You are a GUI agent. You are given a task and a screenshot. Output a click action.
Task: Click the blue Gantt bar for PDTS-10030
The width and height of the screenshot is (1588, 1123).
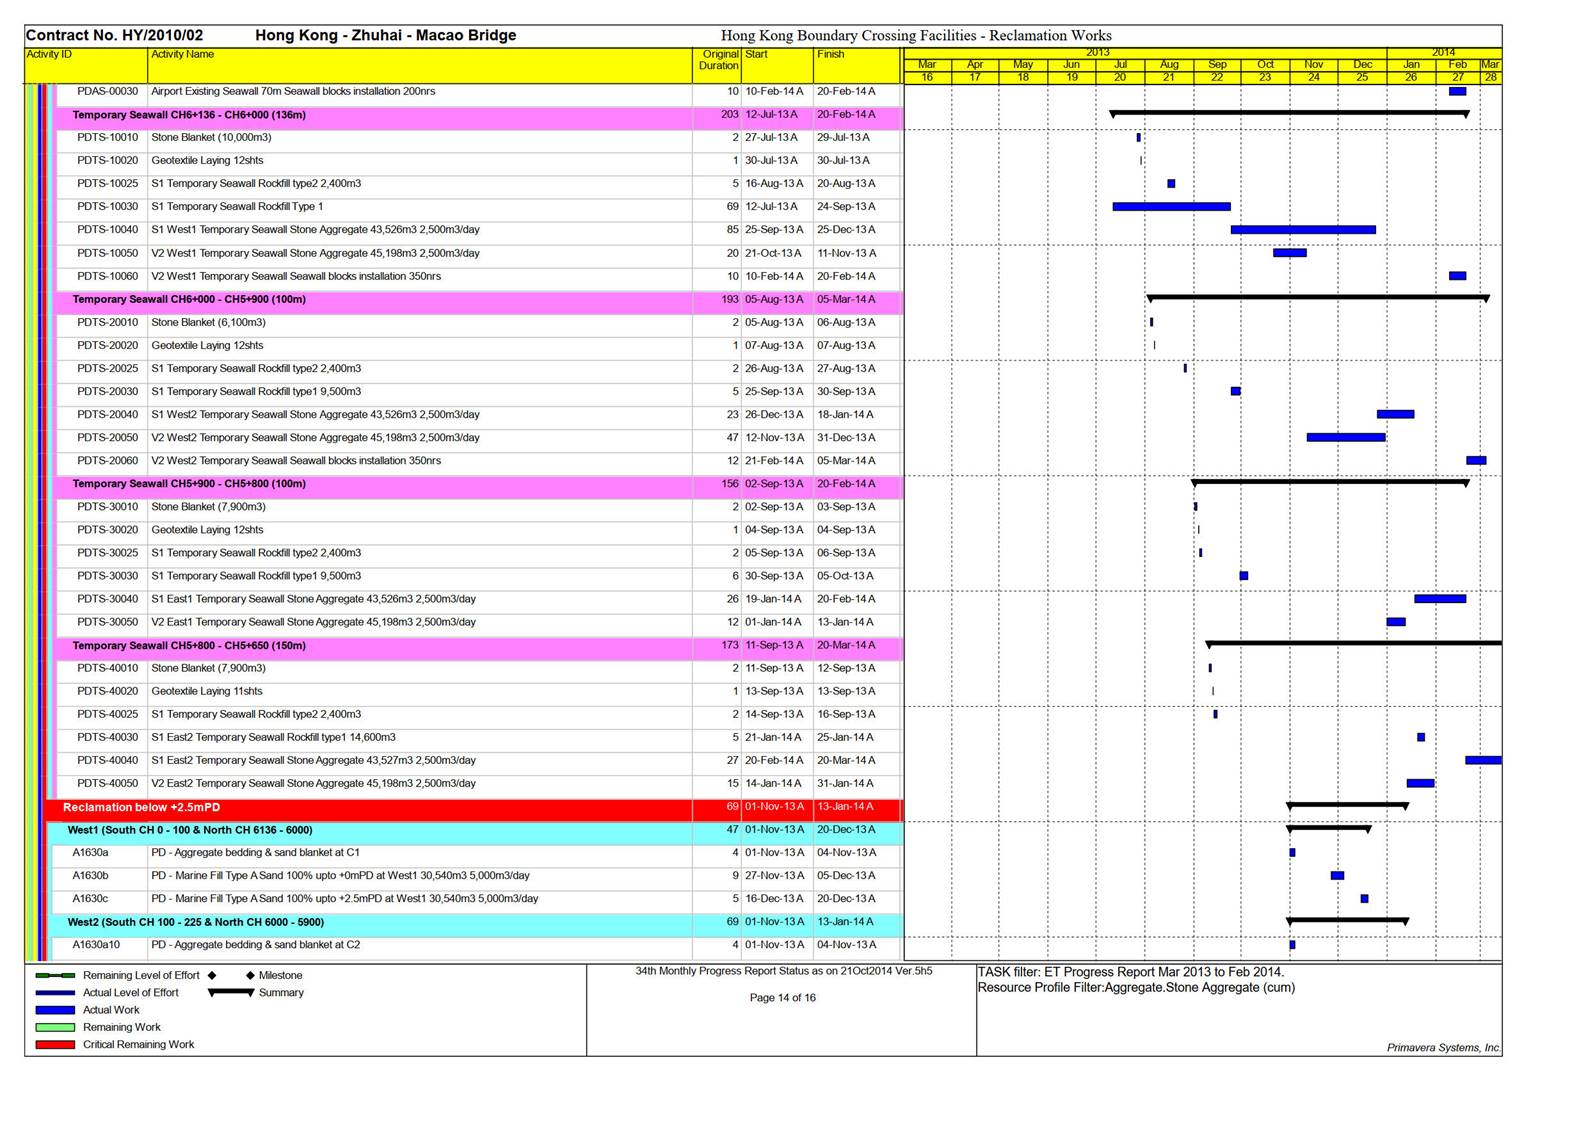pos(1171,207)
